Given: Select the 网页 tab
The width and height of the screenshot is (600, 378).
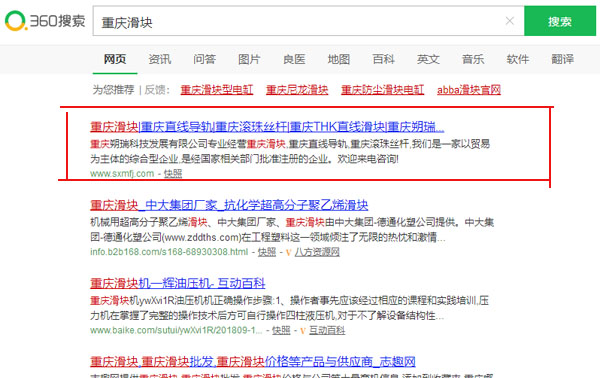Looking at the screenshot, I should 115,59.
